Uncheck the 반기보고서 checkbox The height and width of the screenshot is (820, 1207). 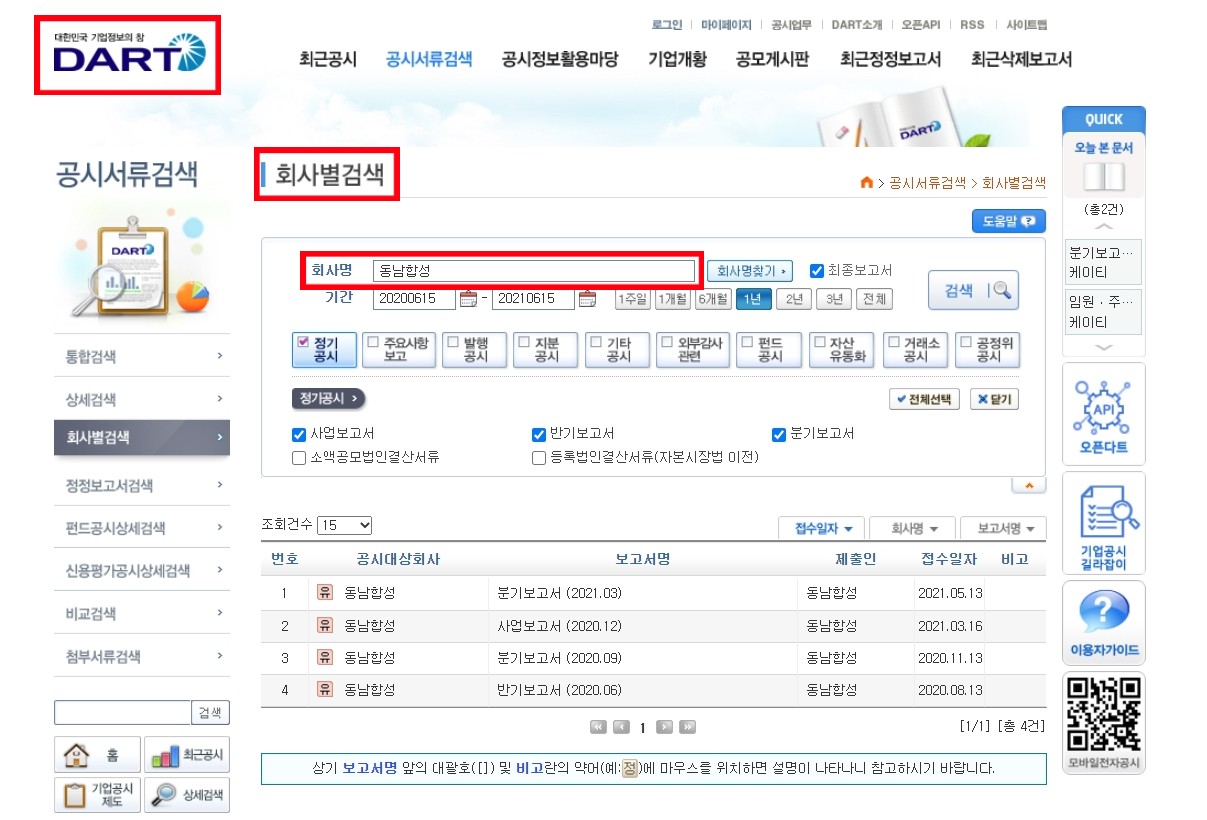point(538,435)
